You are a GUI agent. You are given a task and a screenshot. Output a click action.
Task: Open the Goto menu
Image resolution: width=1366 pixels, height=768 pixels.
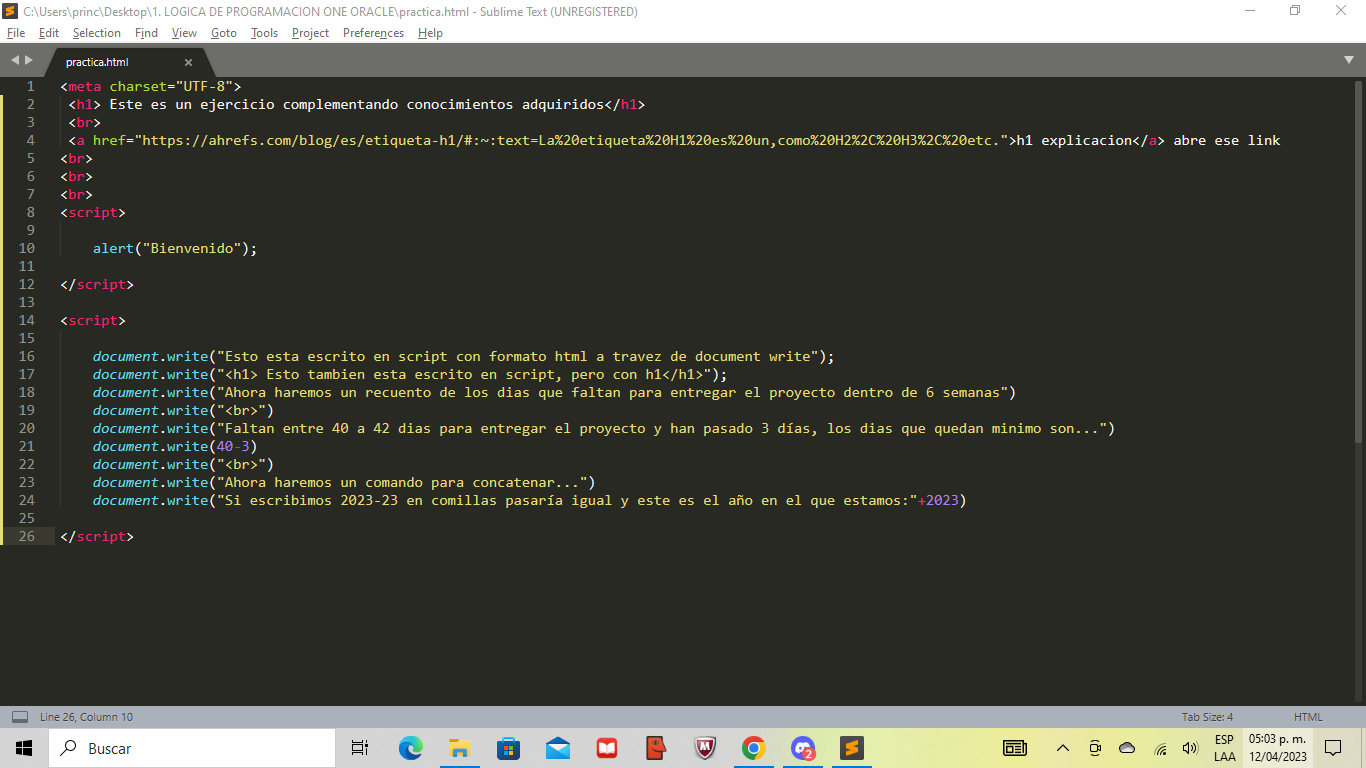coord(224,33)
